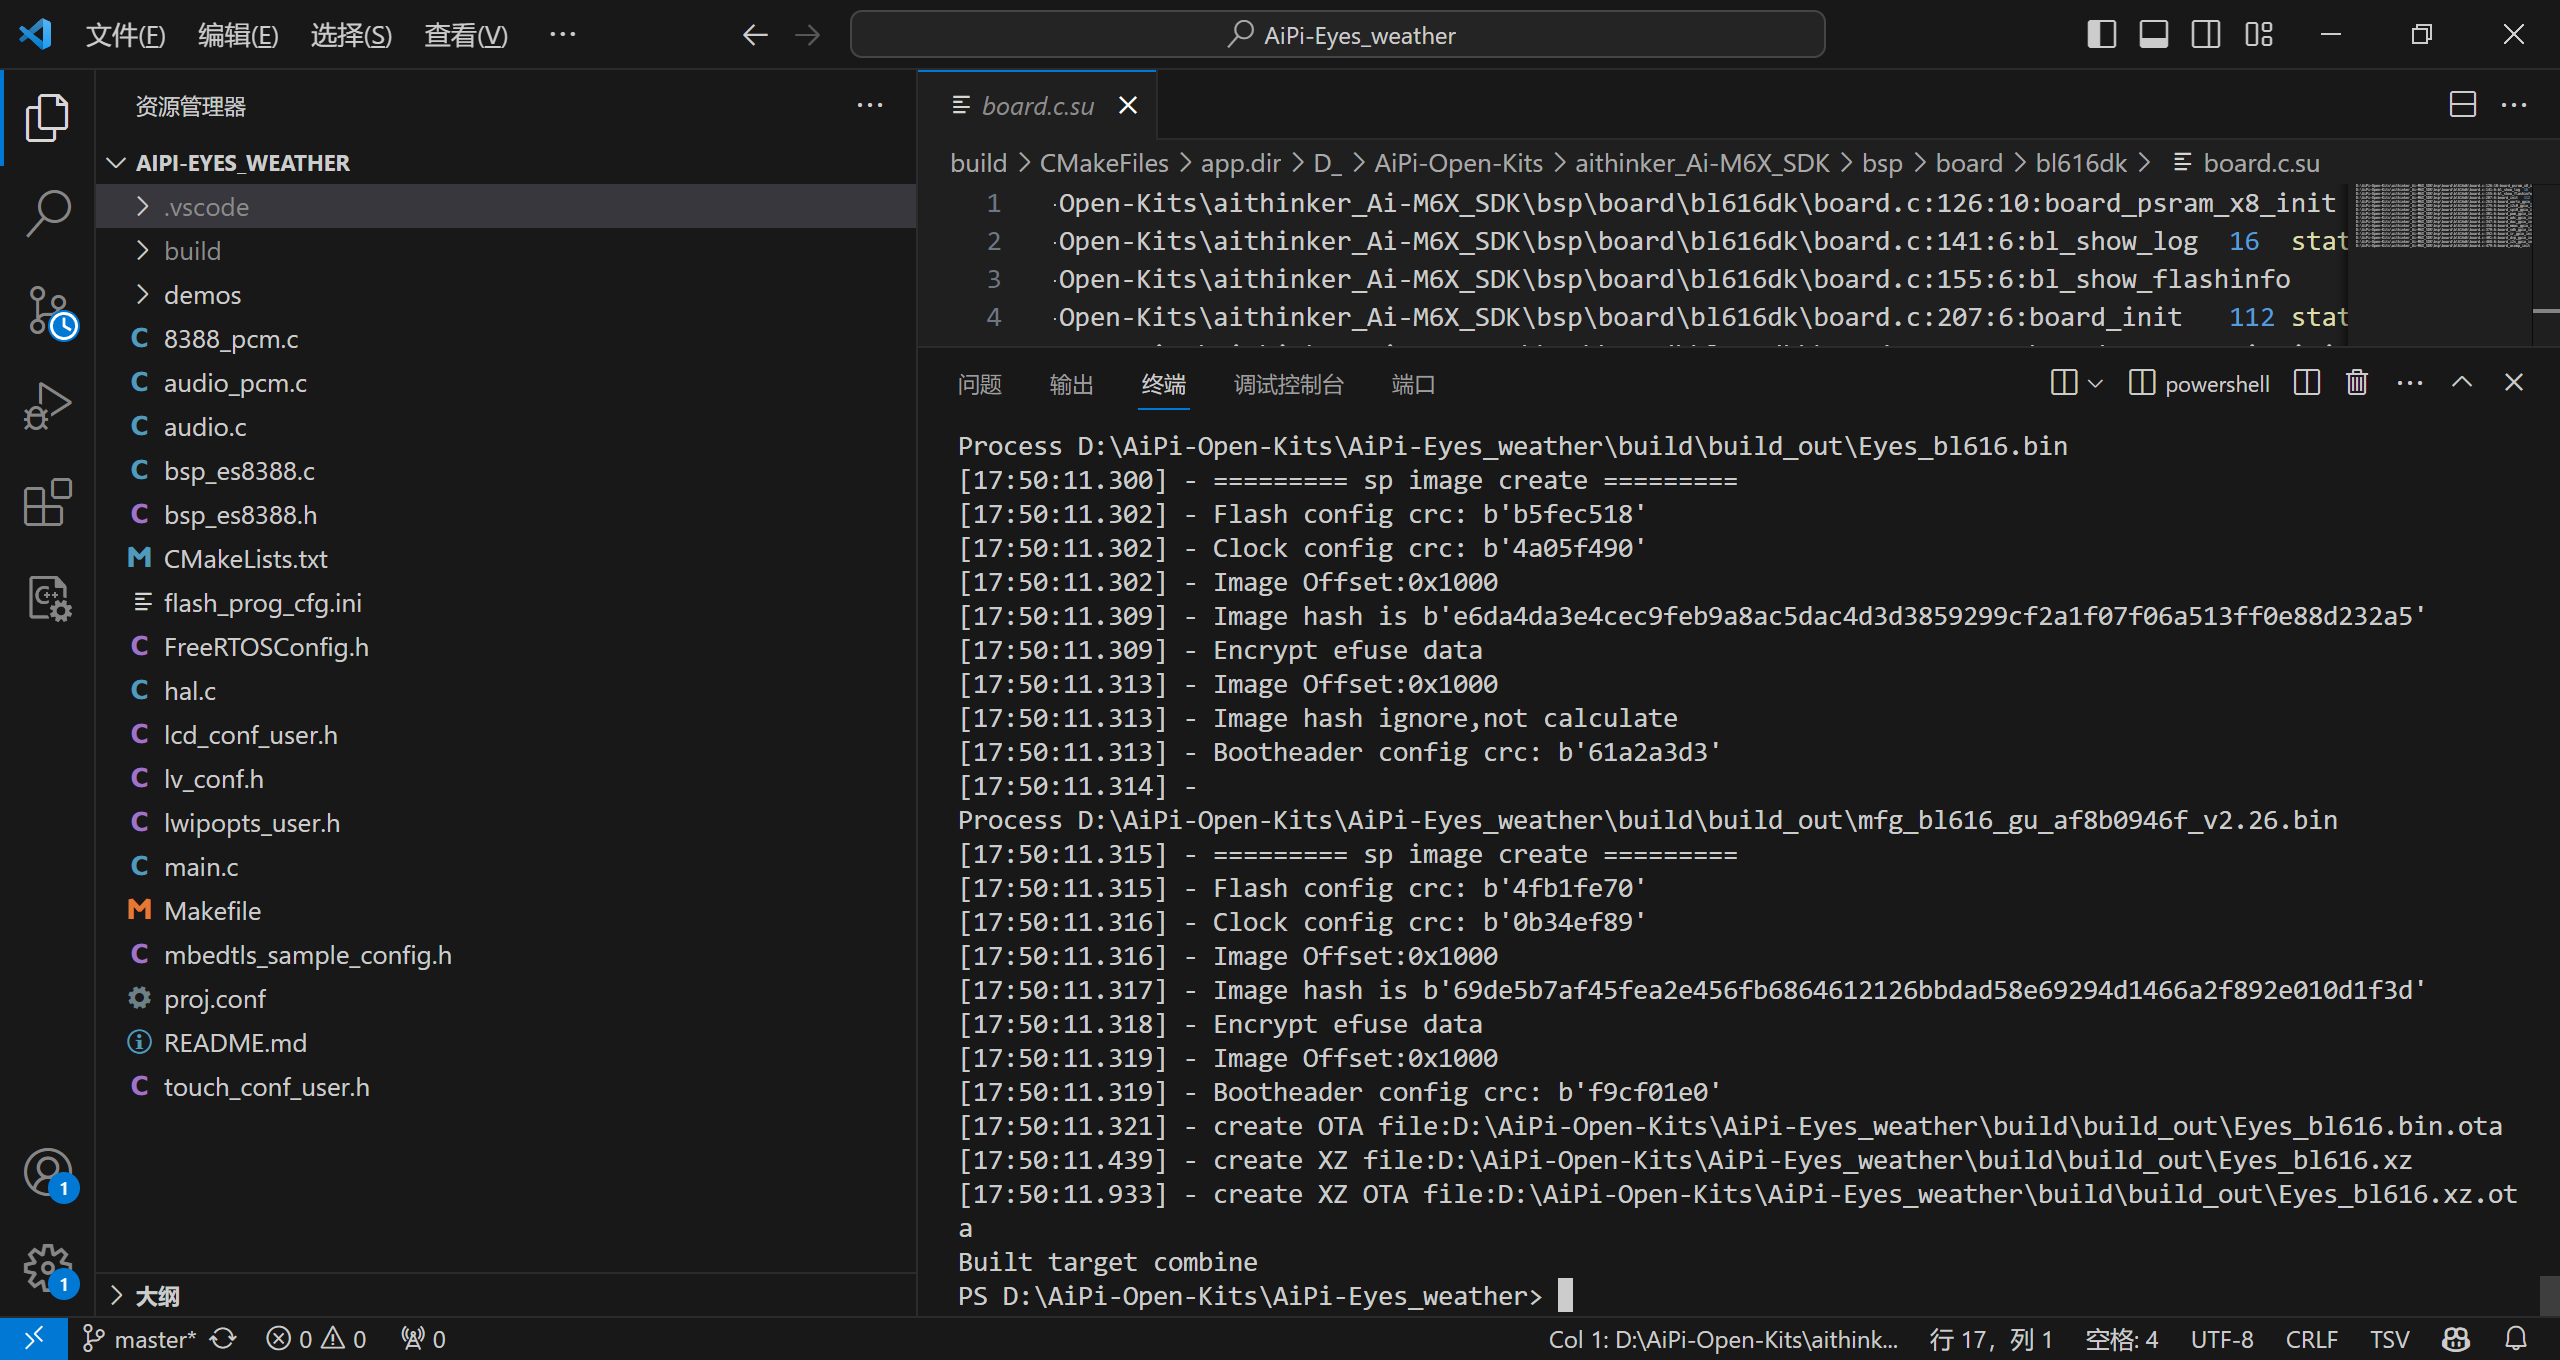Expand the 大纲 outline section
The width and height of the screenshot is (2560, 1360).
click(x=506, y=1296)
